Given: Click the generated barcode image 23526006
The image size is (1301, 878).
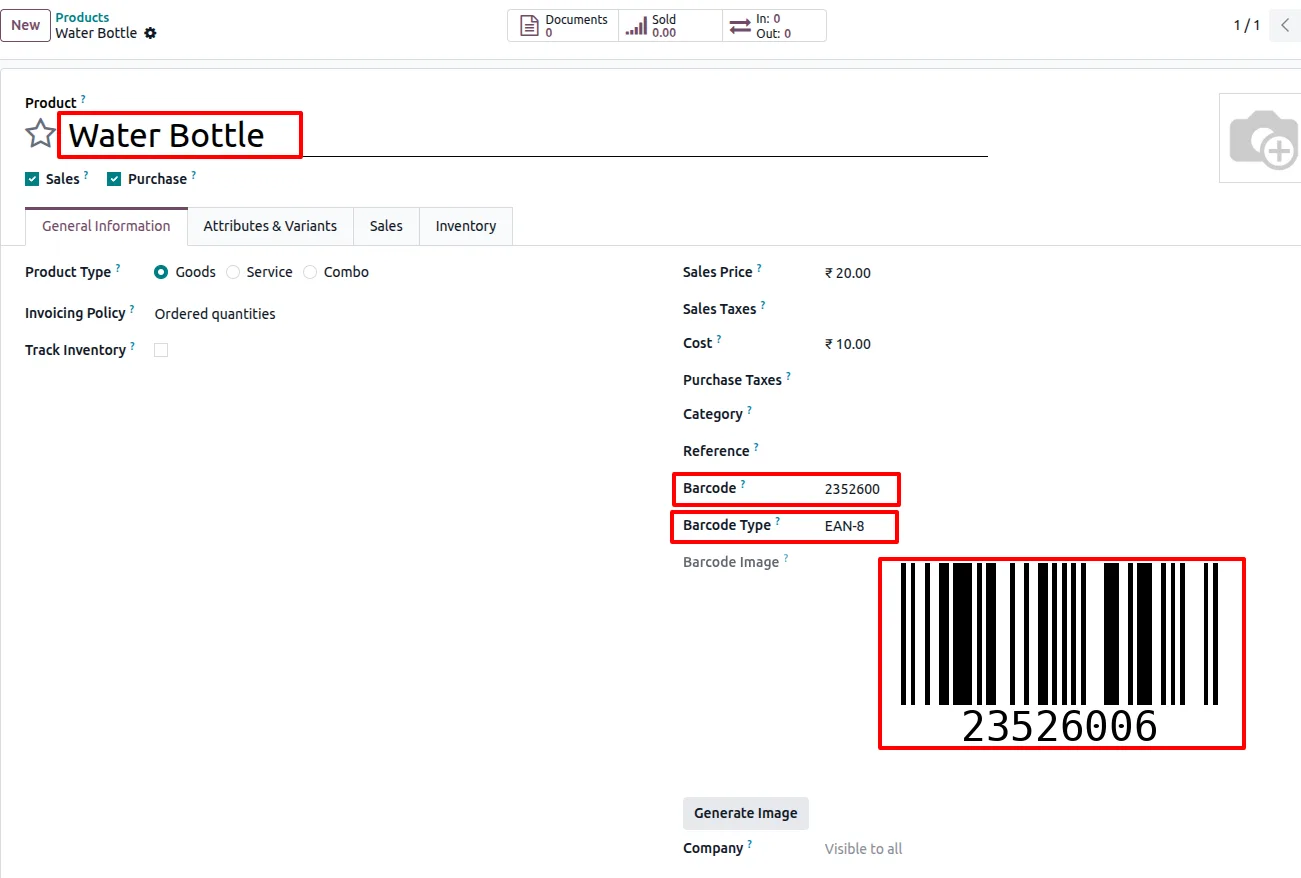Looking at the screenshot, I should coord(1060,653).
